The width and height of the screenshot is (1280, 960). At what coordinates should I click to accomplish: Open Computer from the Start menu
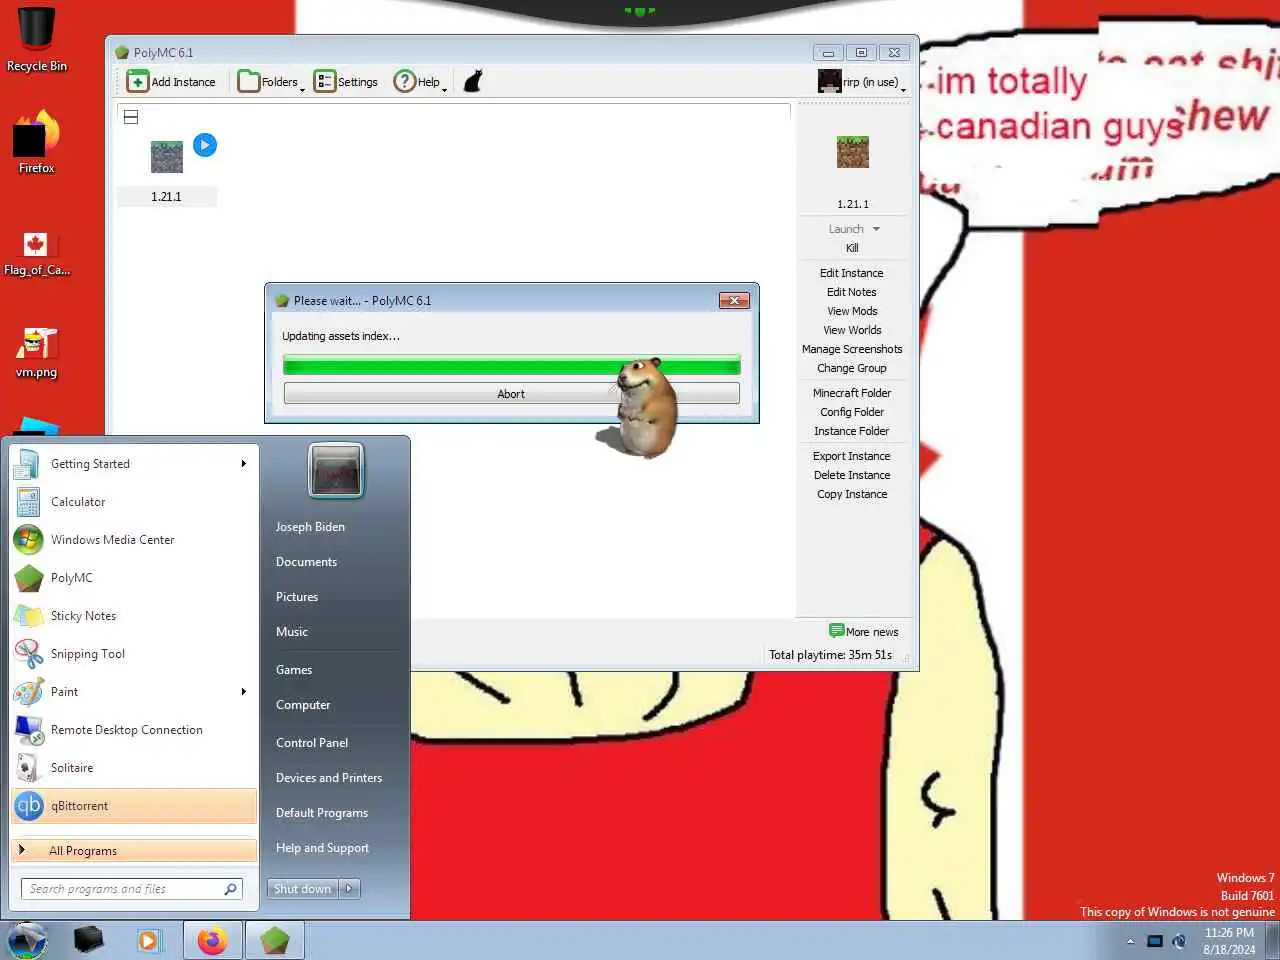[x=303, y=705]
